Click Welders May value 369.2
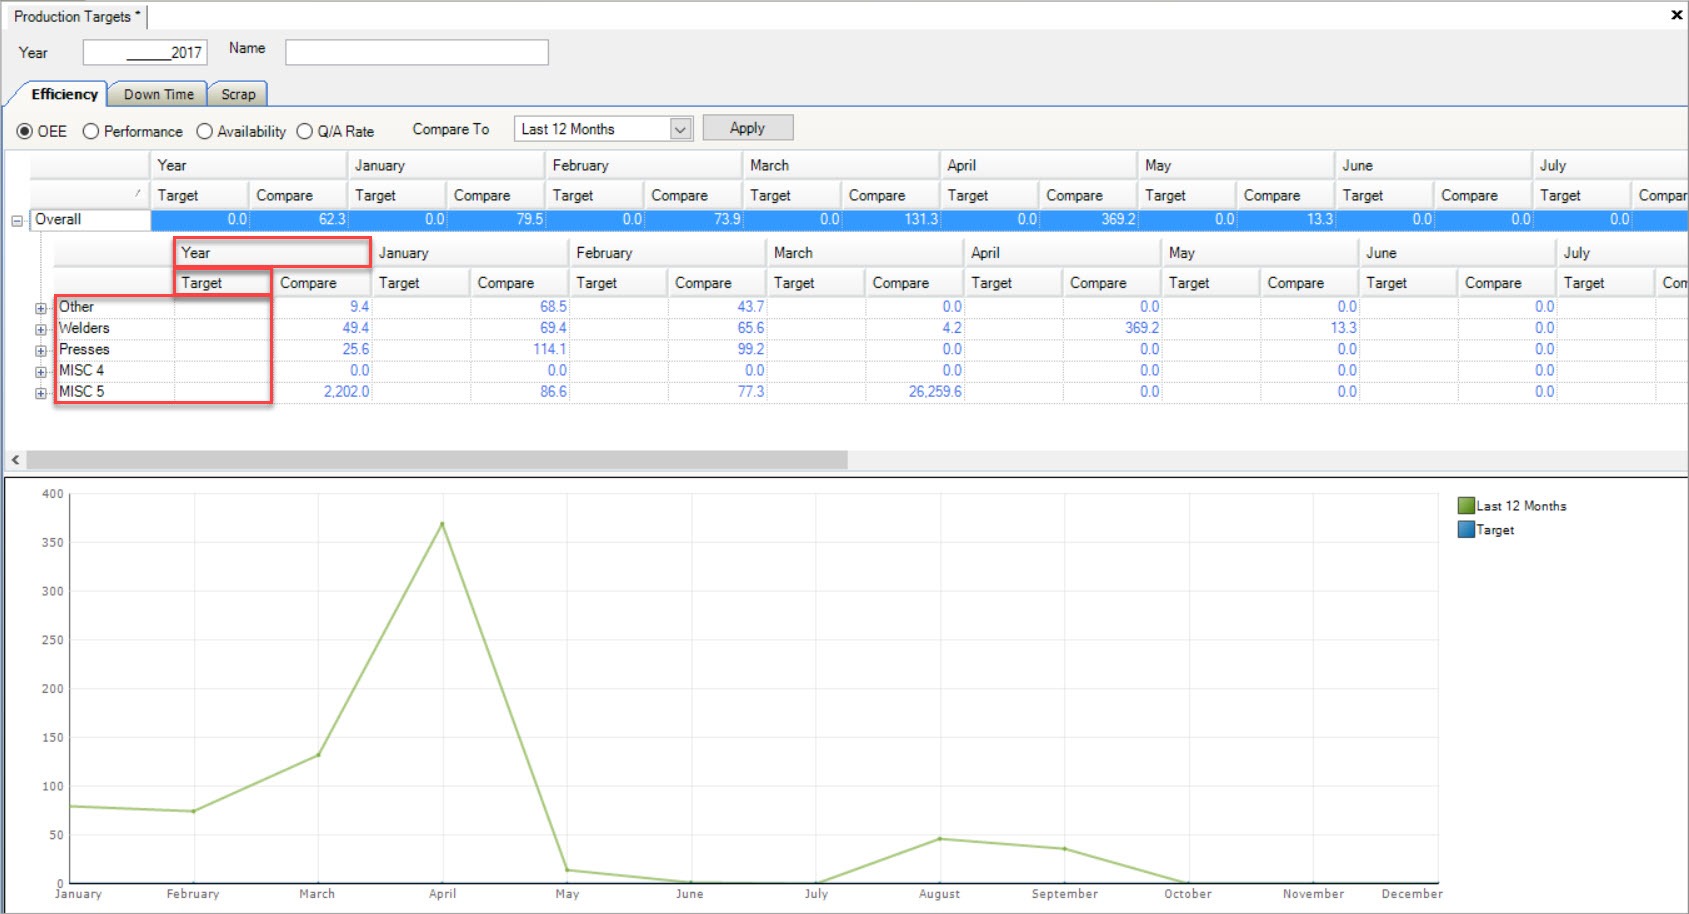Viewport: 1689px width, 914px height. click(1142, 328)
